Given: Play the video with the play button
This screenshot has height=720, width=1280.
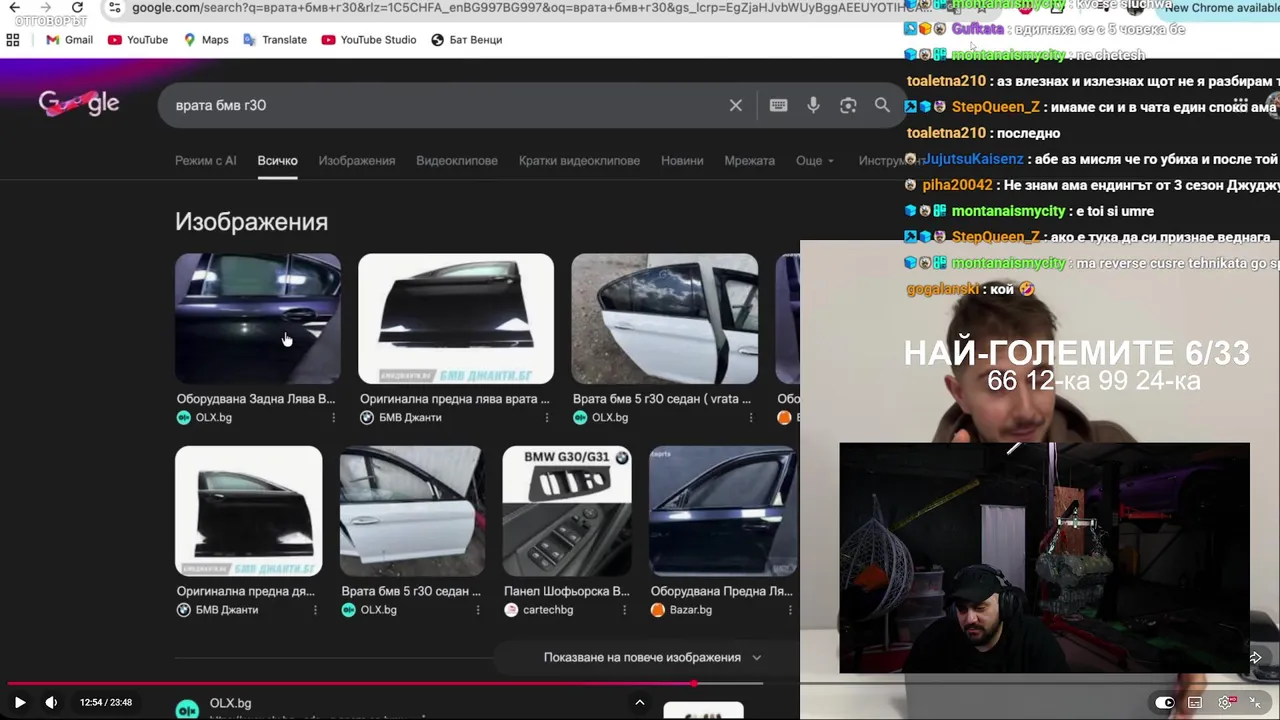Looking at the screenshot, I should (20, 702).
